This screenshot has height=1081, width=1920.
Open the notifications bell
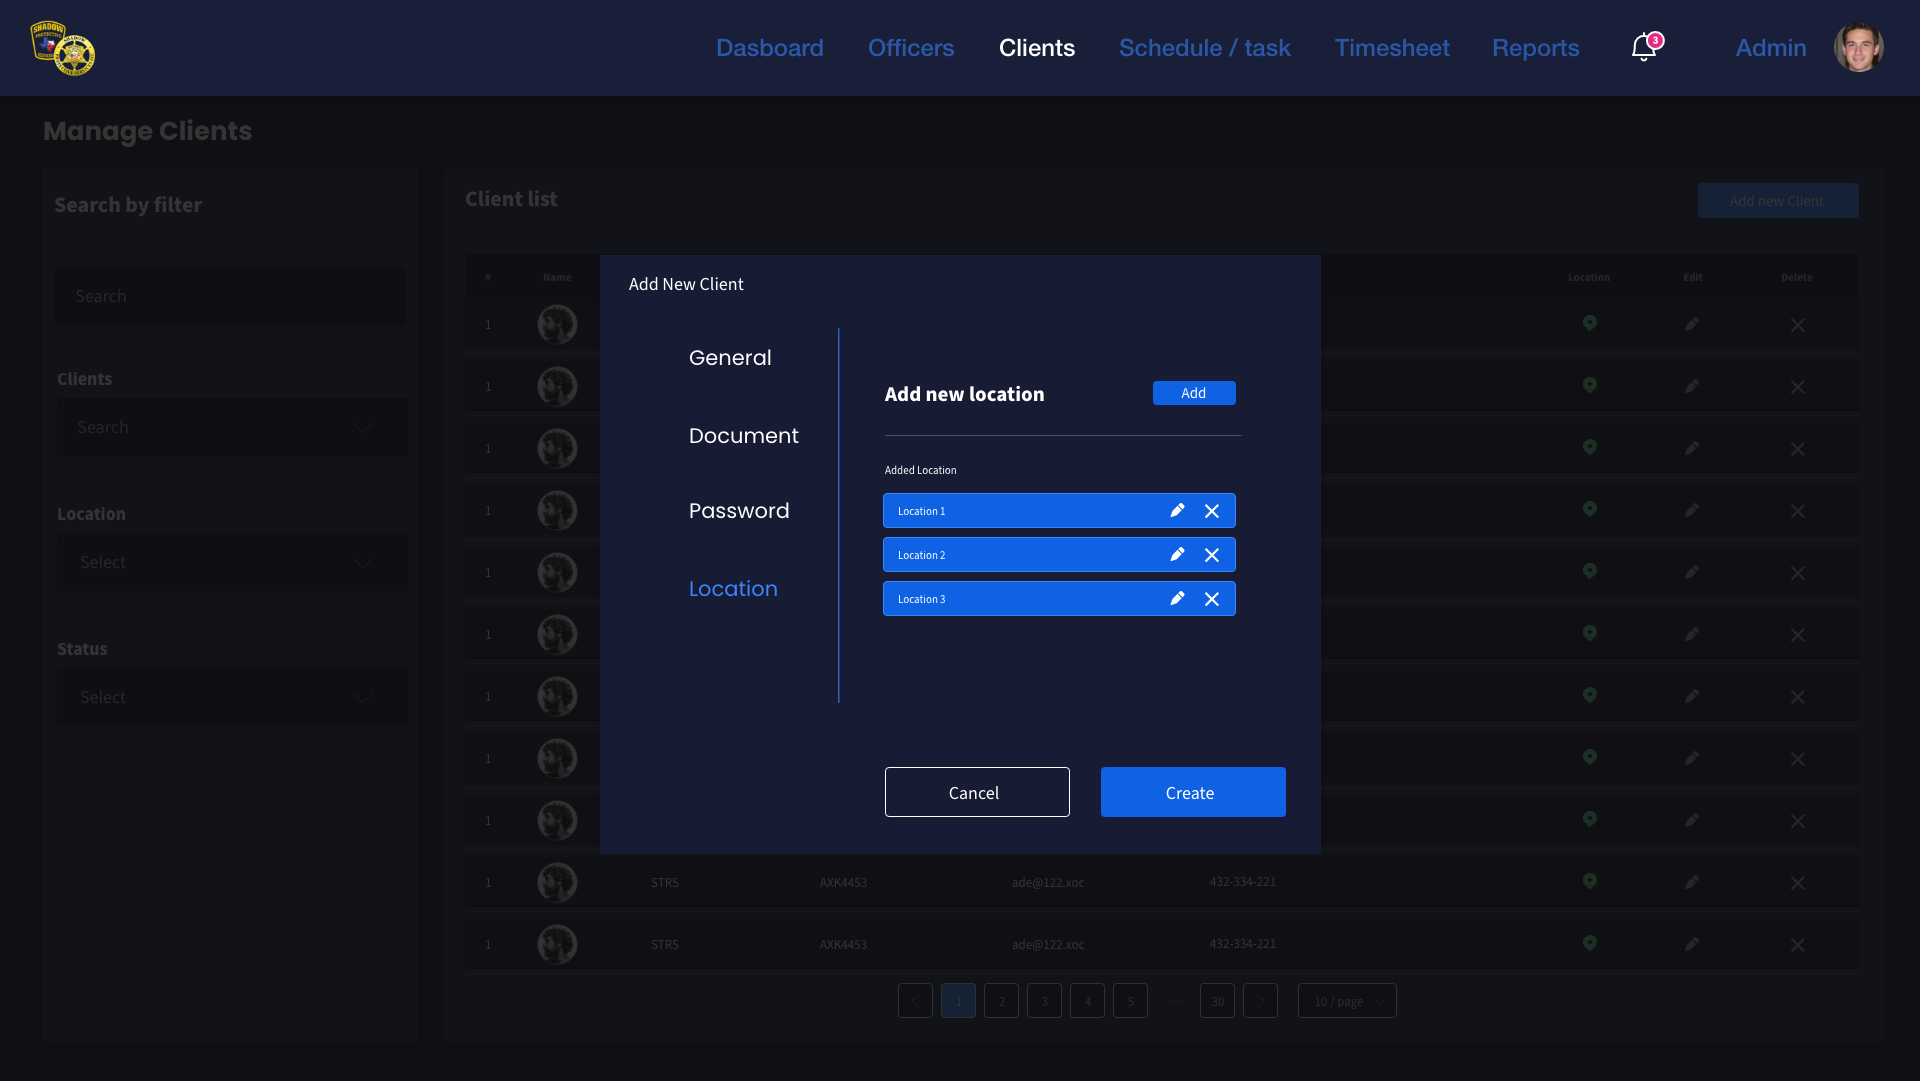click(1643, 48)
